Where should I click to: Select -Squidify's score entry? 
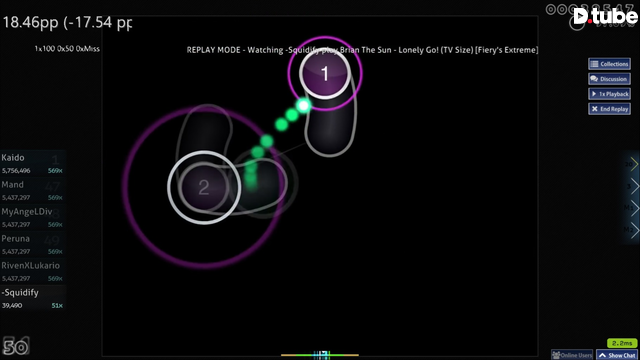[x=32, y=298]
